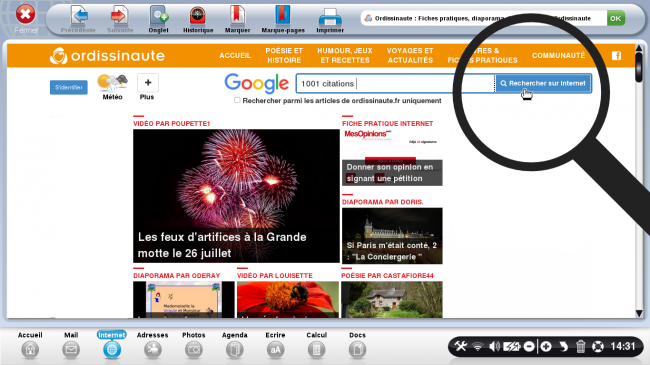The height and width of the screenshot is (365, 650).
Task: Click the undo arrow tray icon
Action: [563, 346]
